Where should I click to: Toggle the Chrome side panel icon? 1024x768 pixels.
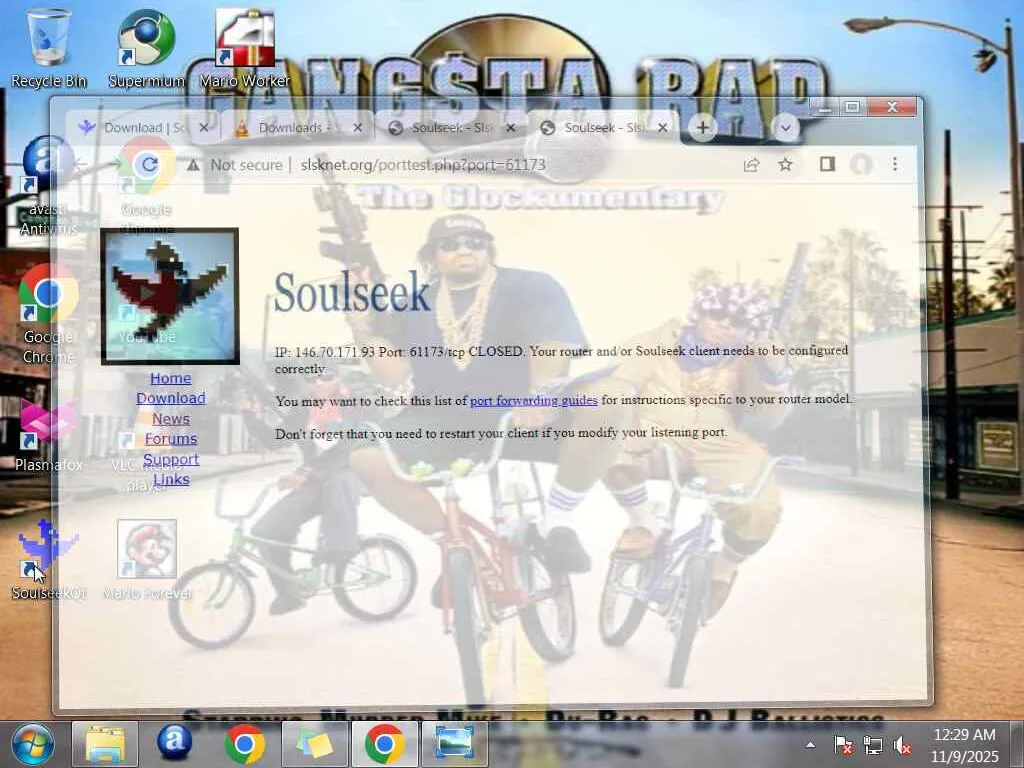click(827, 164)
